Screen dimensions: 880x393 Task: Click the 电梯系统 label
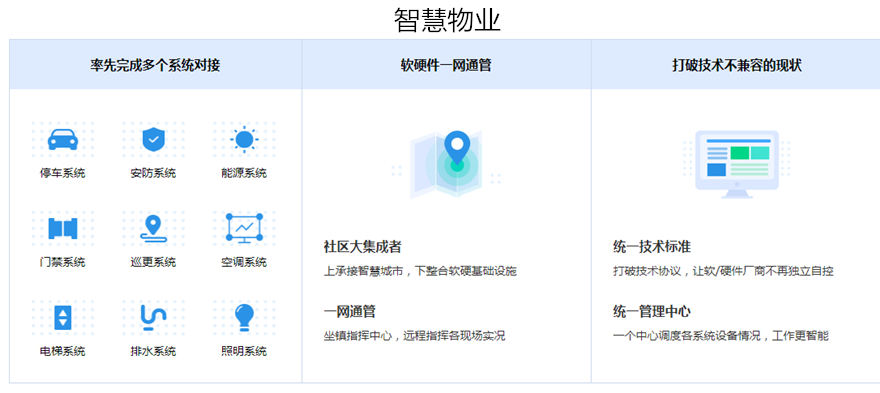63,351
